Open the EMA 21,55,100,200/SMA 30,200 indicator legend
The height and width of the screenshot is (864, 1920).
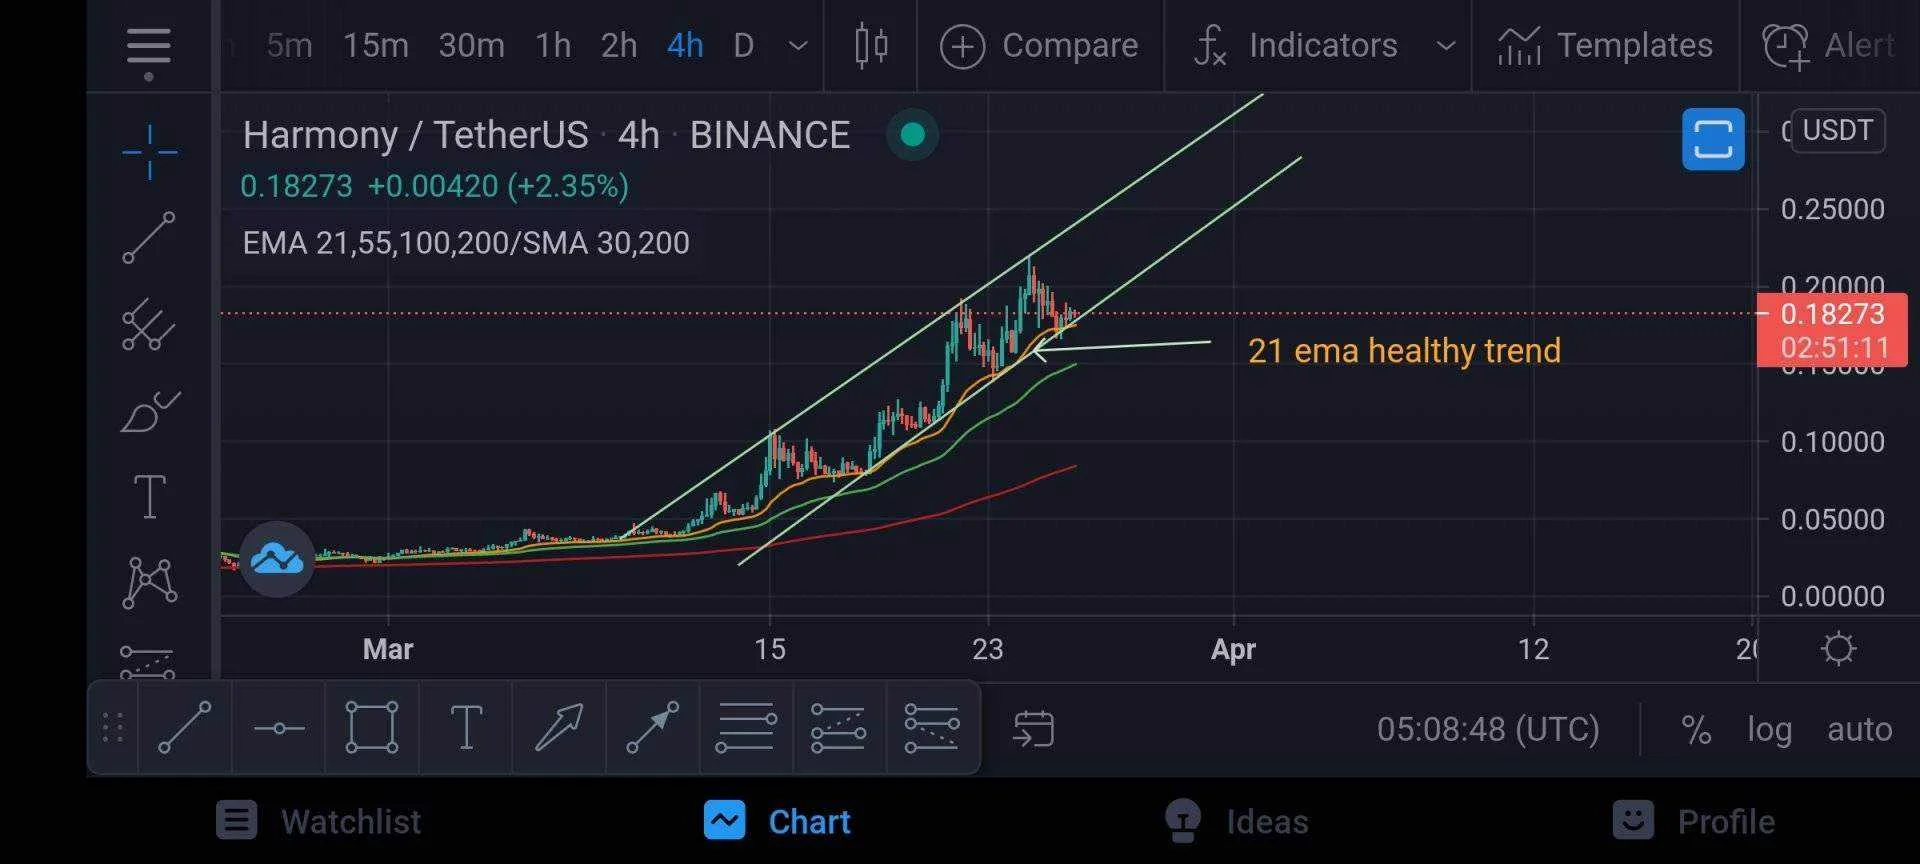tap(466, 243)
